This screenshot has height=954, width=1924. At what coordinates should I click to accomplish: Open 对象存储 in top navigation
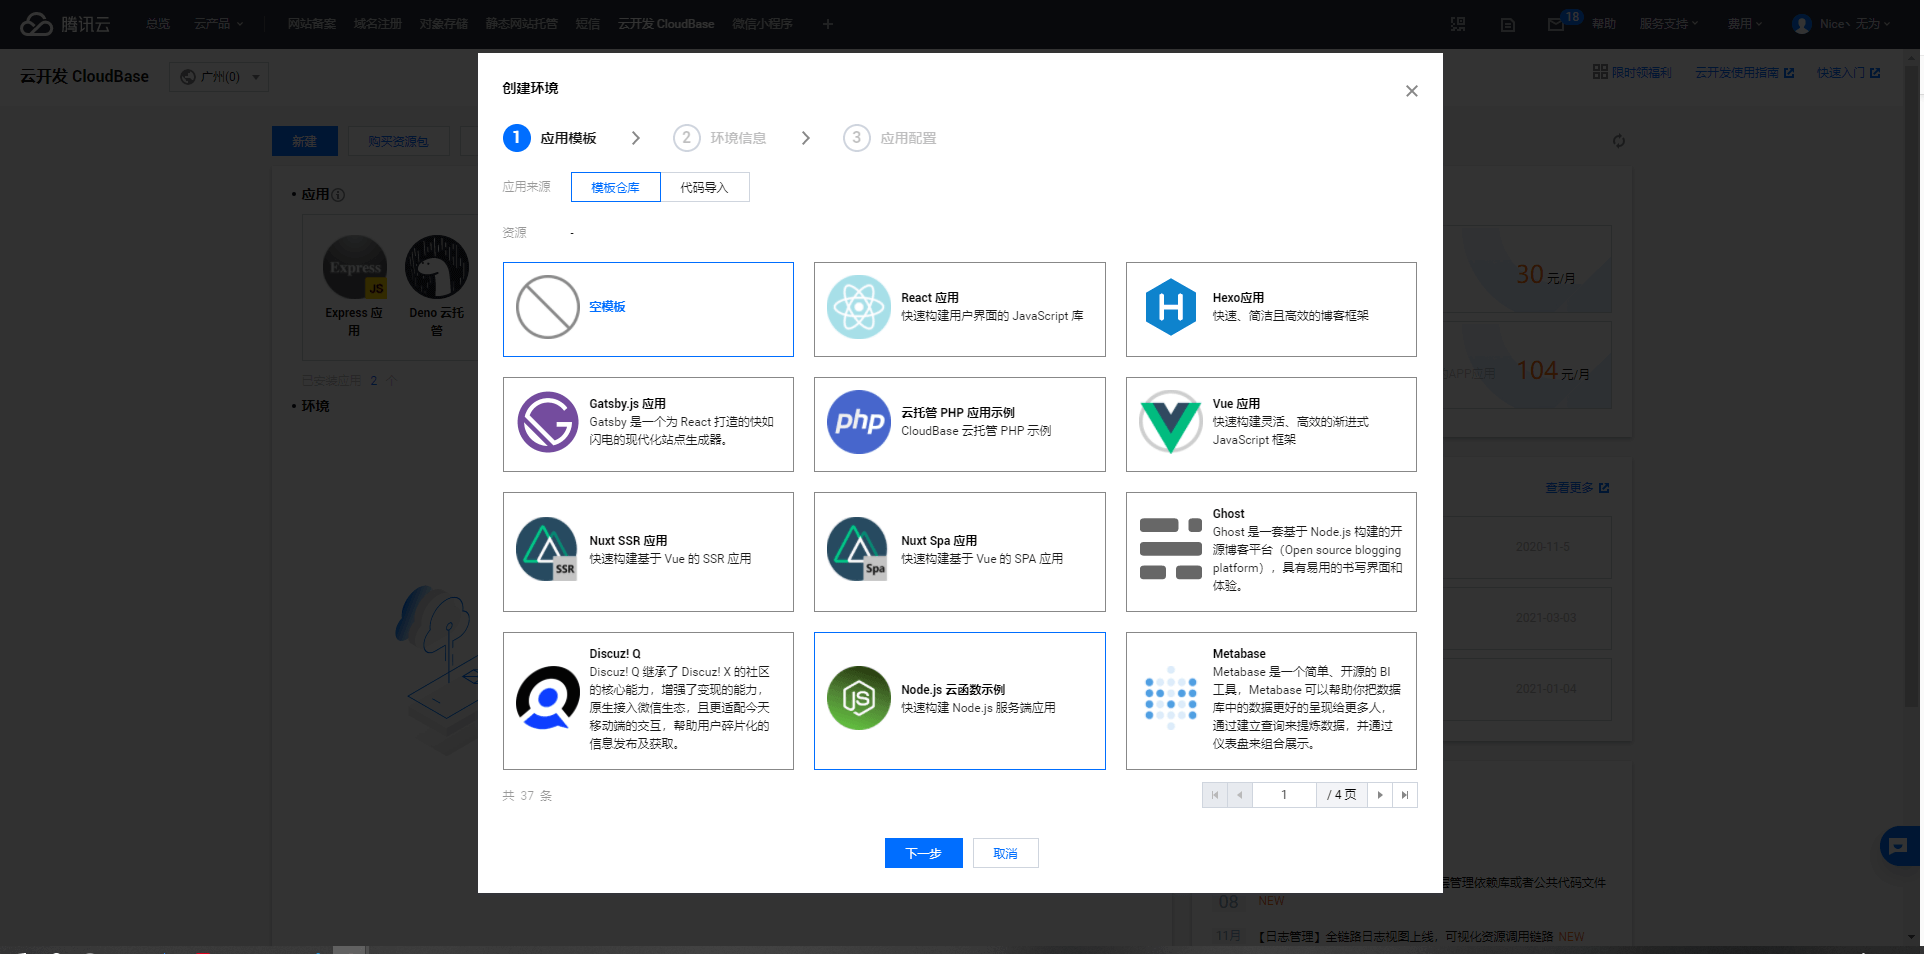pyautogui.click(x=444, y=24)
